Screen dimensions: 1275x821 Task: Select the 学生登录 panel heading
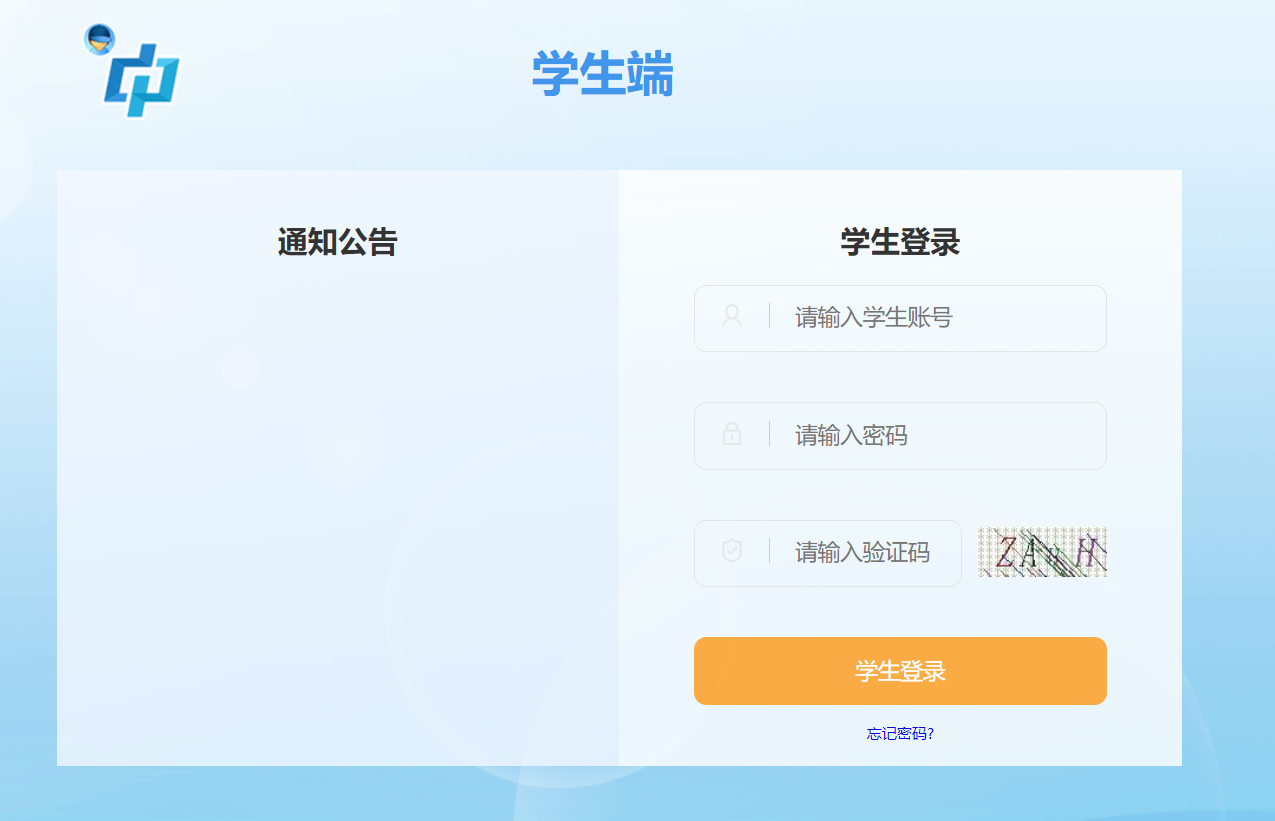point(900,242)
